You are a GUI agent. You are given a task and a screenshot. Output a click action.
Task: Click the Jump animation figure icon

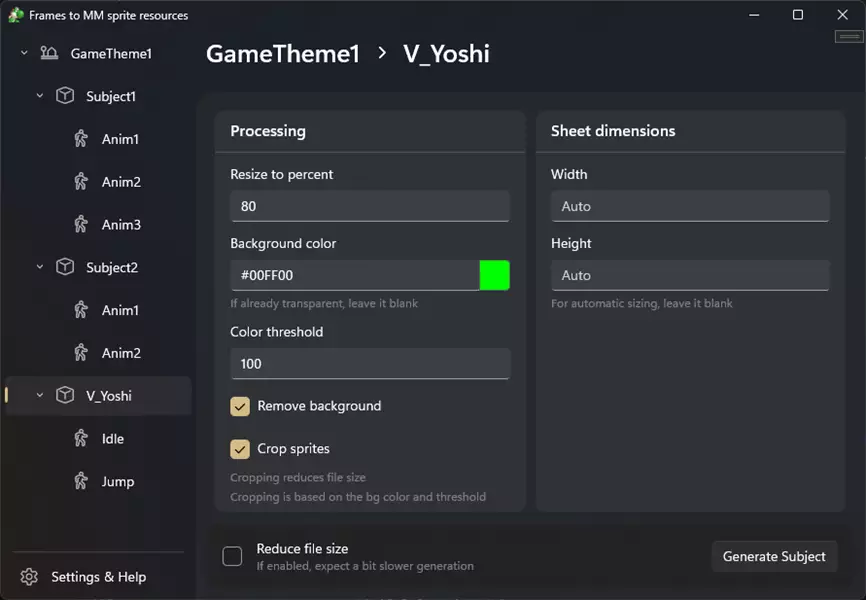81,481
